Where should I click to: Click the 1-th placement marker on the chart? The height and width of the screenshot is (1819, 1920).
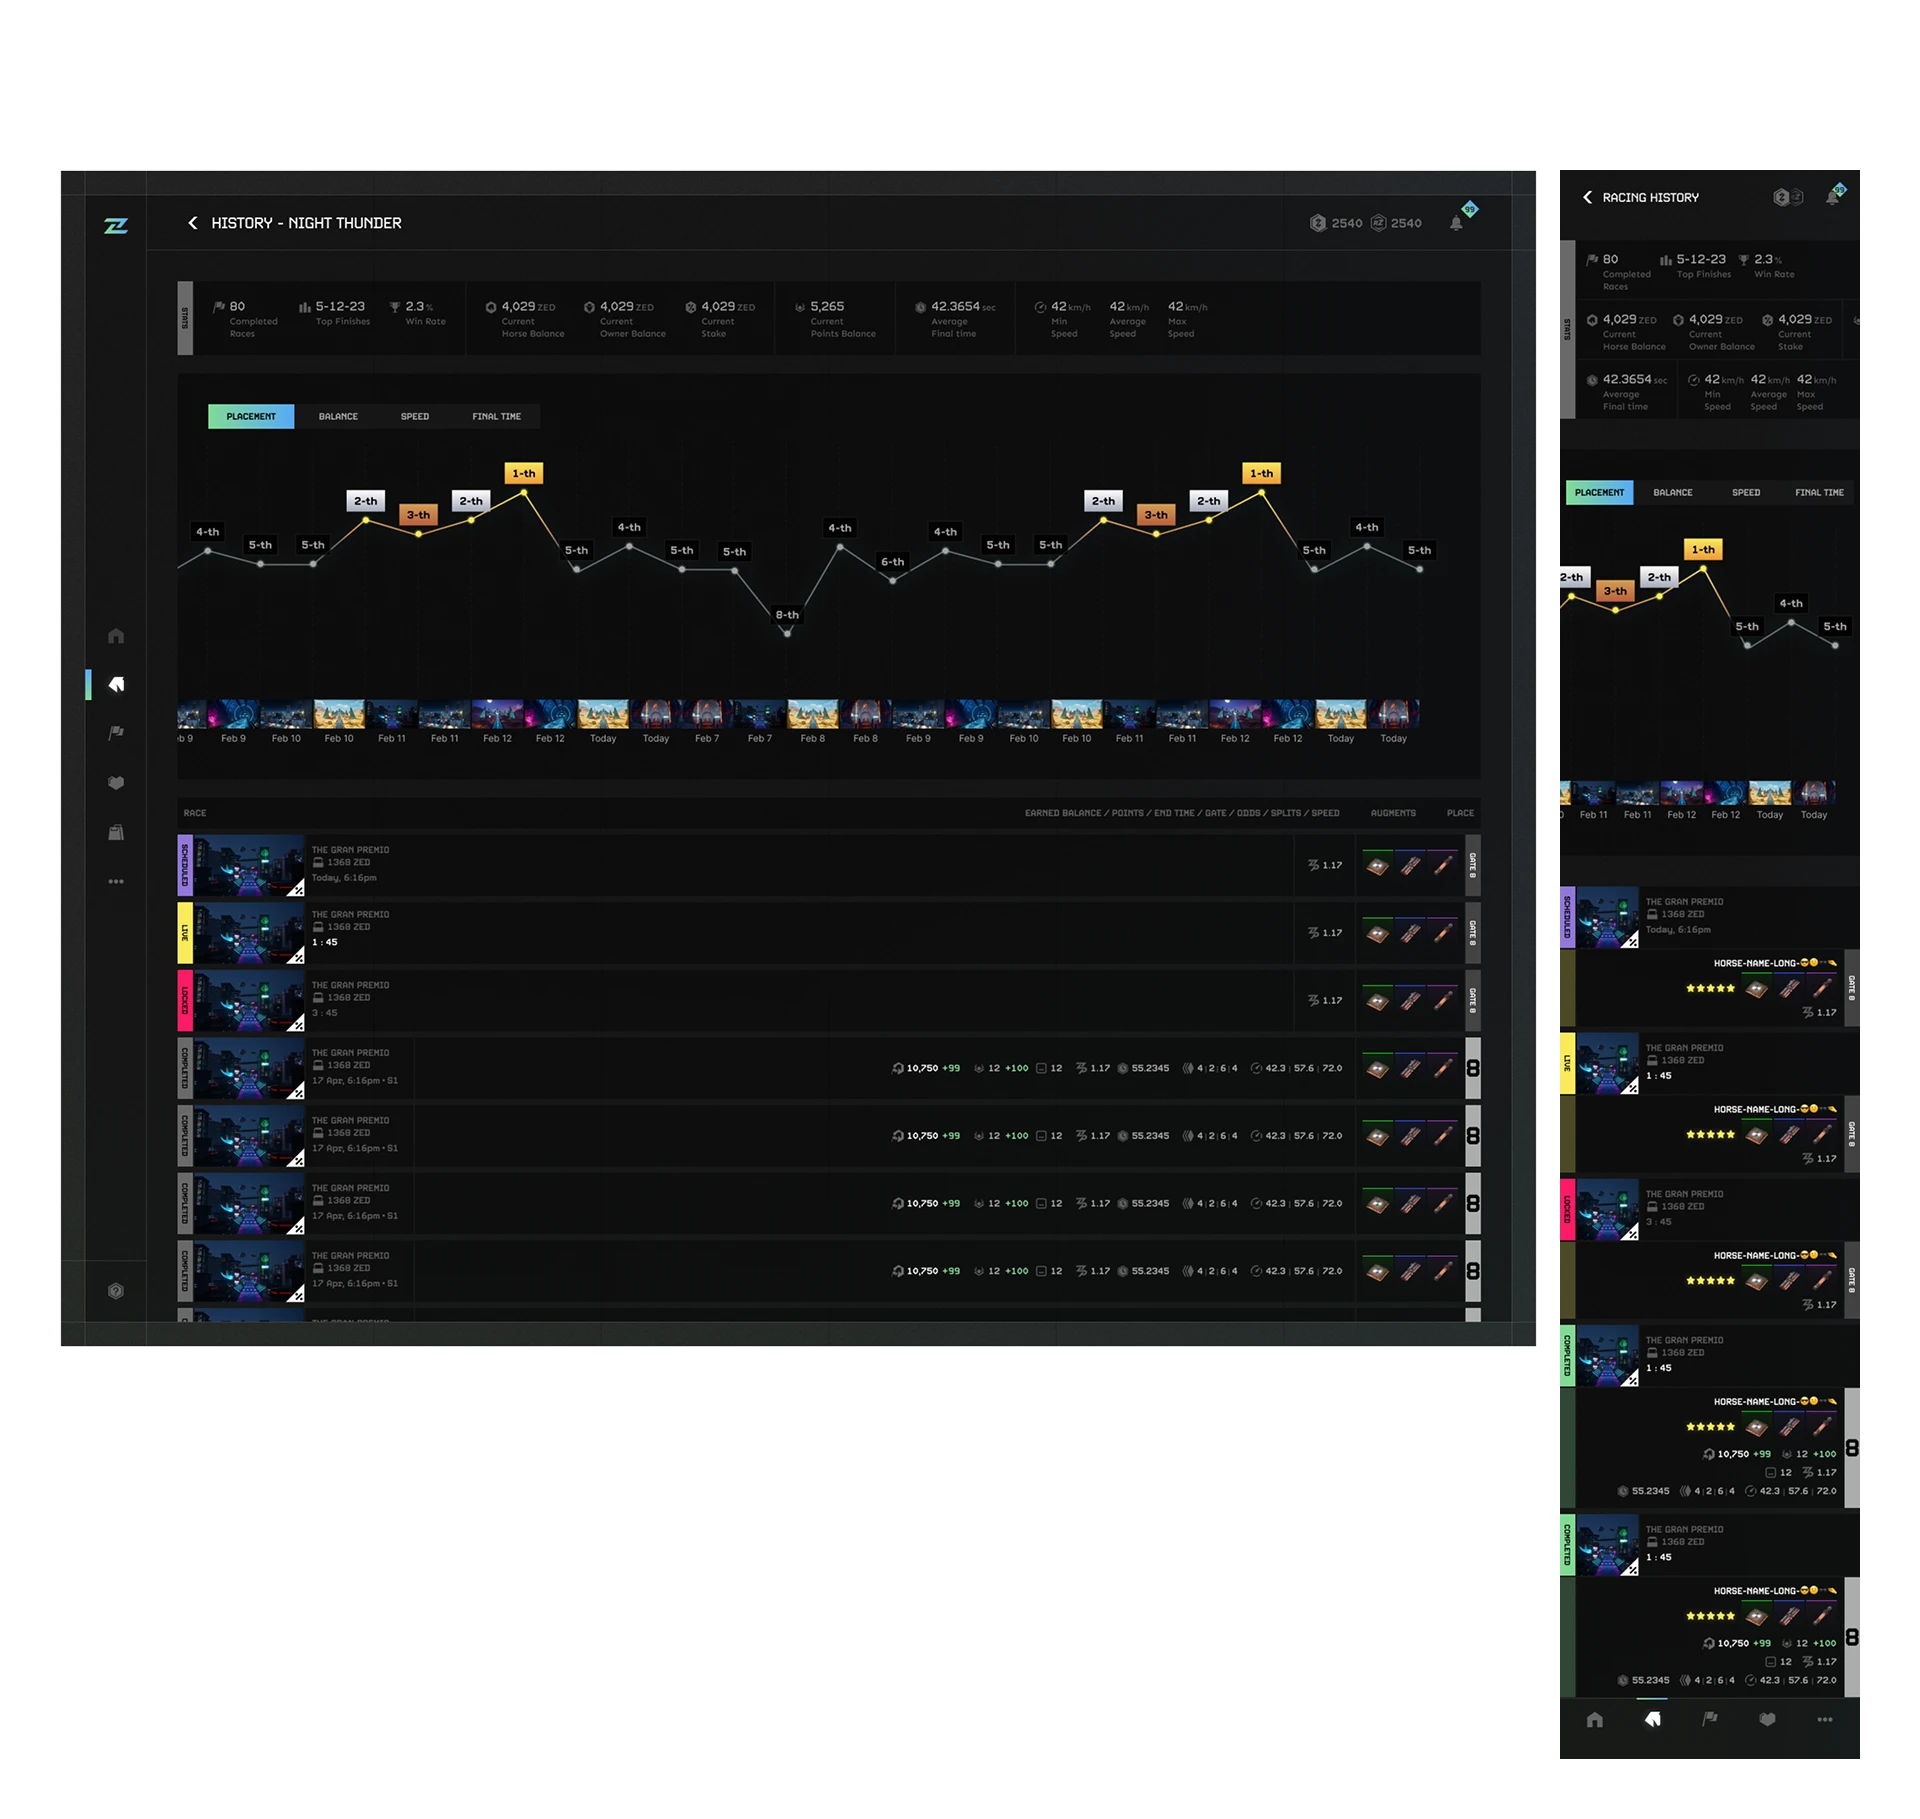(x=523, y=473)
